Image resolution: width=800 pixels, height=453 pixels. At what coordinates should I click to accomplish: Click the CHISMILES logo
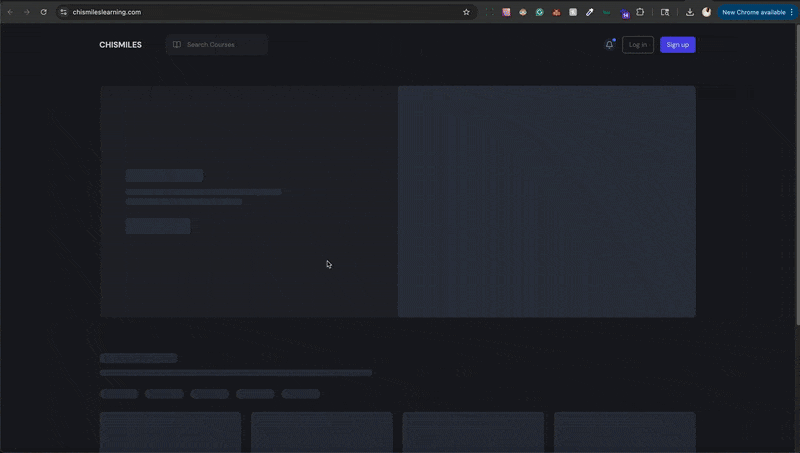(x=120, y=45)
